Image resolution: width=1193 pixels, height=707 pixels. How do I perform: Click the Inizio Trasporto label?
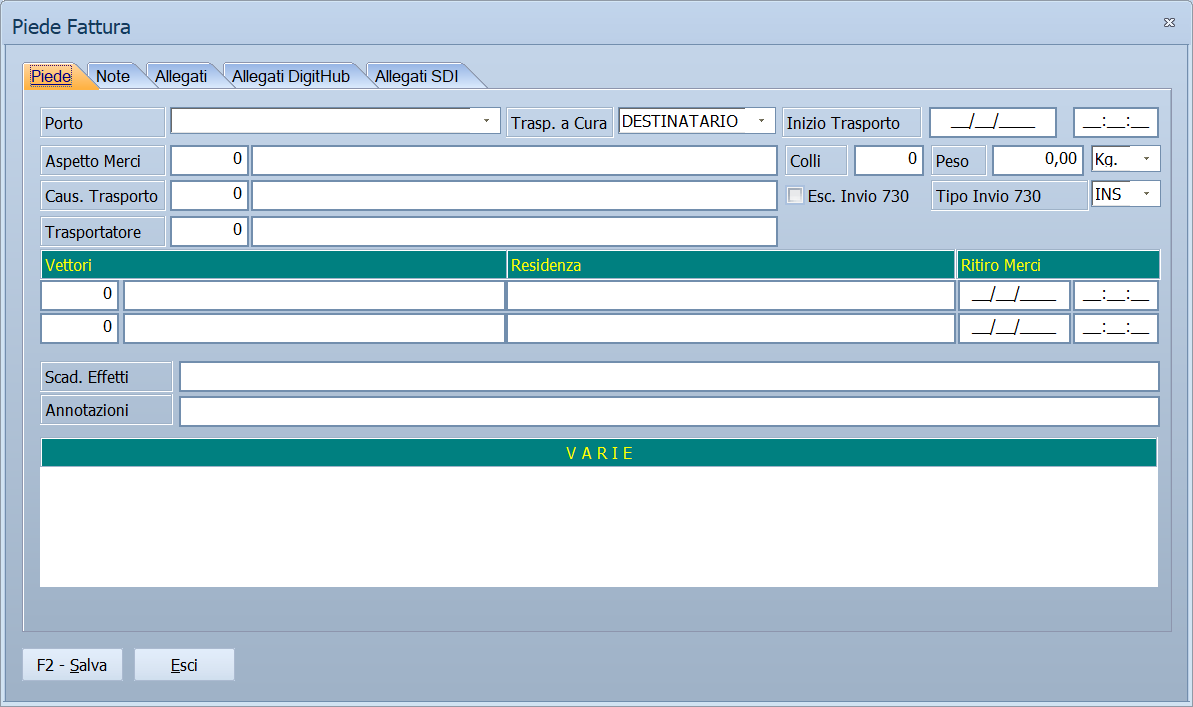coord(851,123)
